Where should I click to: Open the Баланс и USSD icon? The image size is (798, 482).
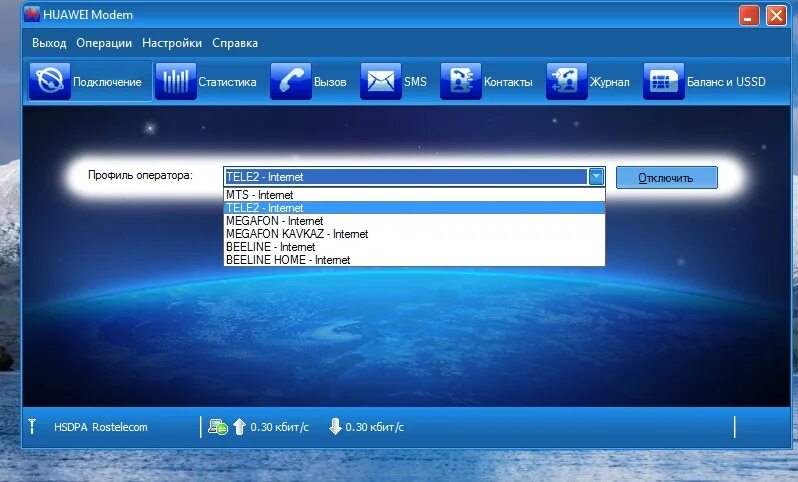[664, 81]
